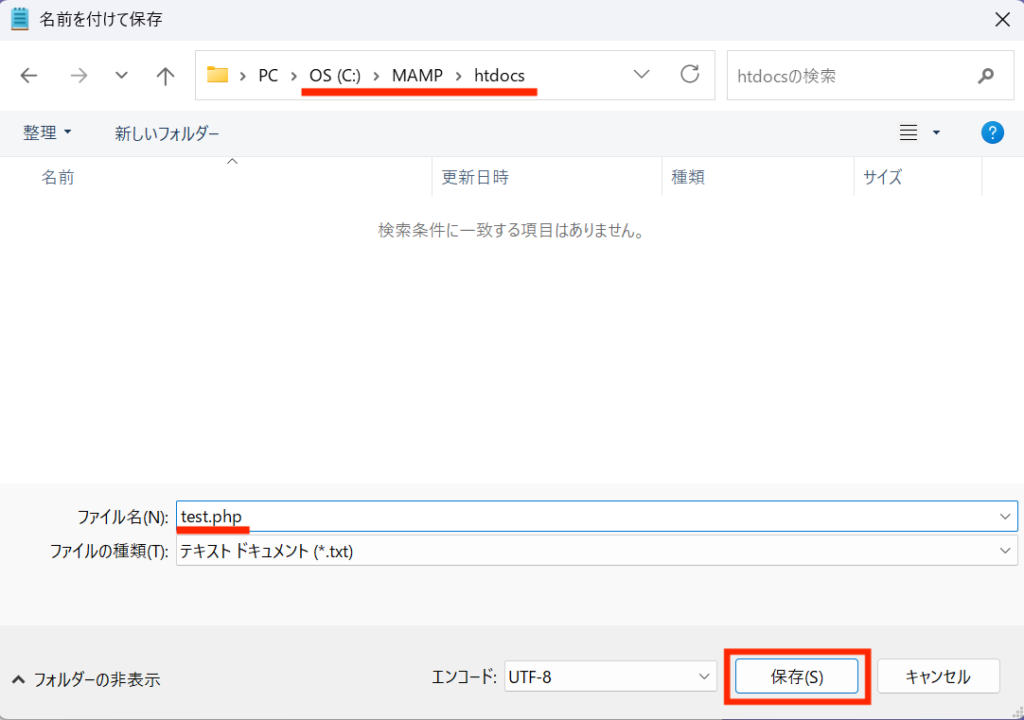Go back with the left arrow
Image resolution: width=1024 pixels, height=720 pixels.
point(29,76)
